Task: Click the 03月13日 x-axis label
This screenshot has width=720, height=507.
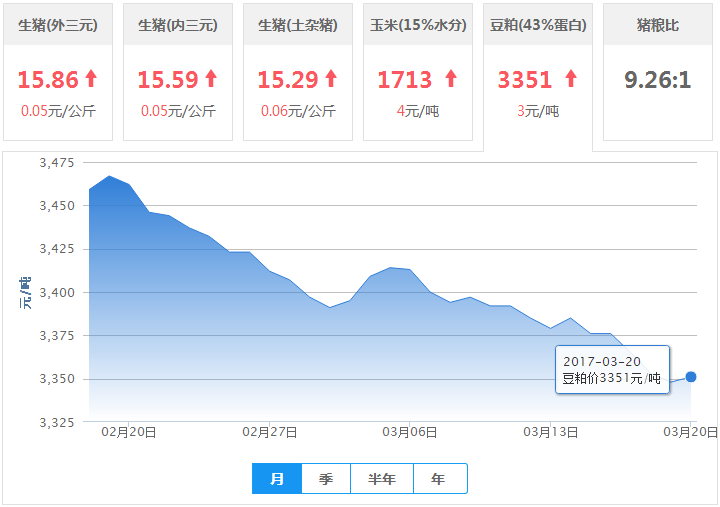Action: point(551,432)
